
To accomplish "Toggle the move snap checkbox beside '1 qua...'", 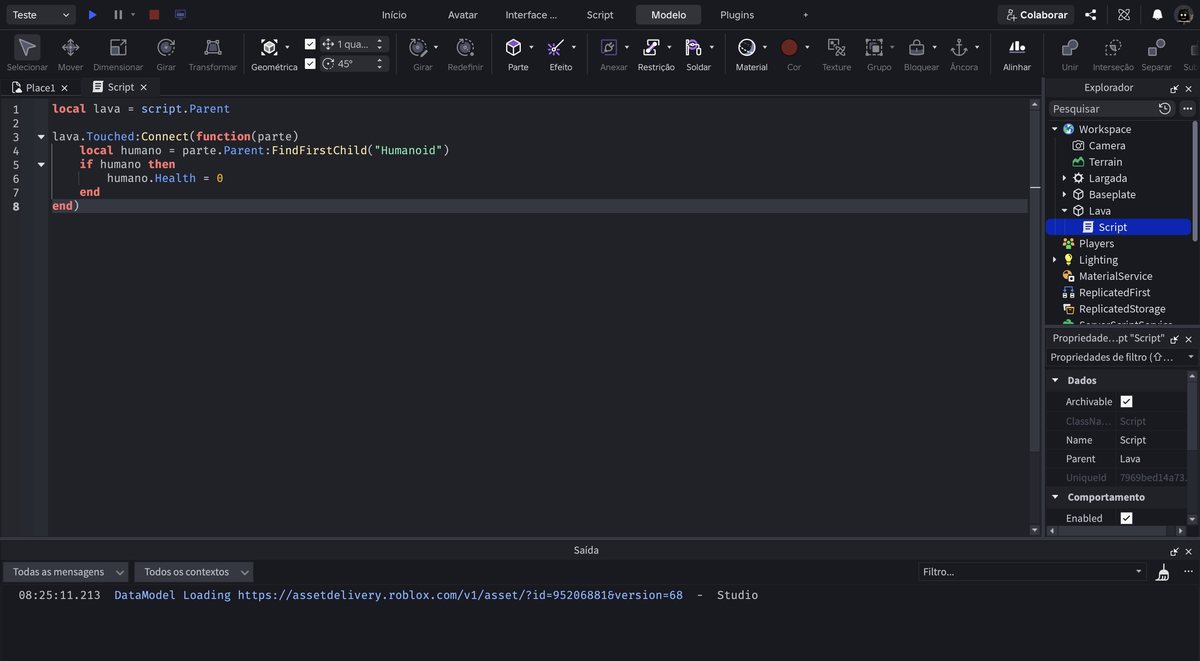I will point(310,44).
